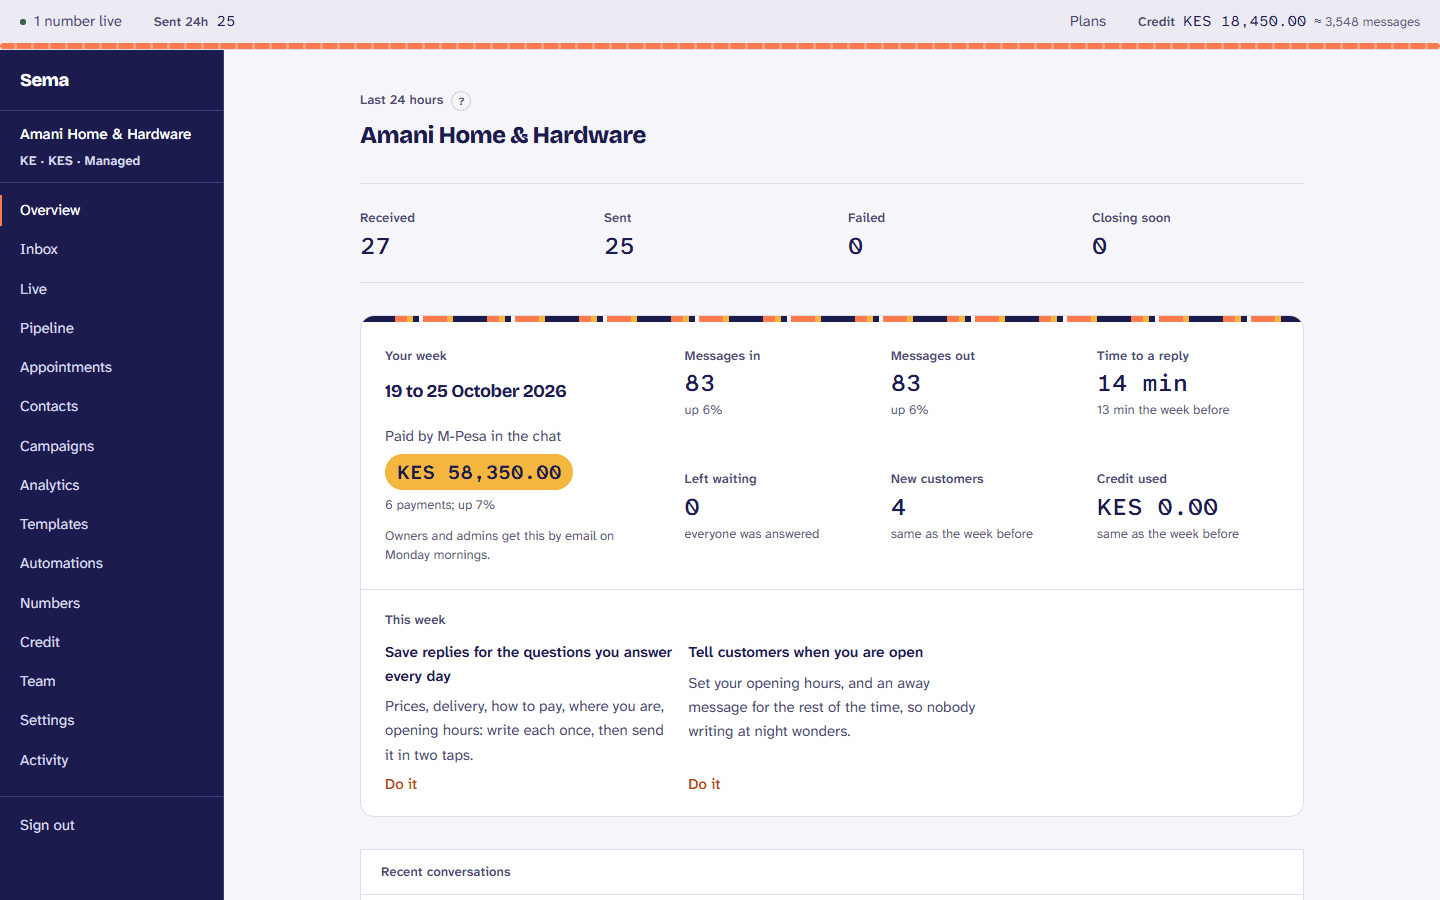Navigate to Pipeline
The height and width of the screenshot is (900, 1440).
click(x=112, y=328)
